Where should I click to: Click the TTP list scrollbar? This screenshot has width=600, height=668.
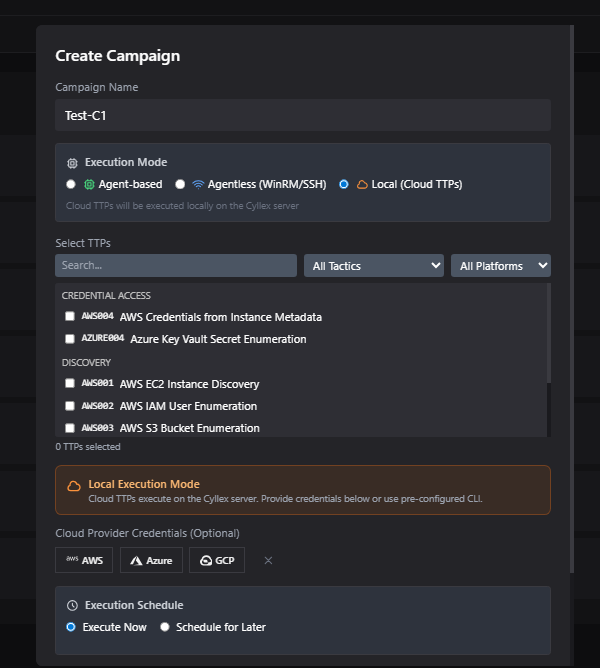[549, 333]
